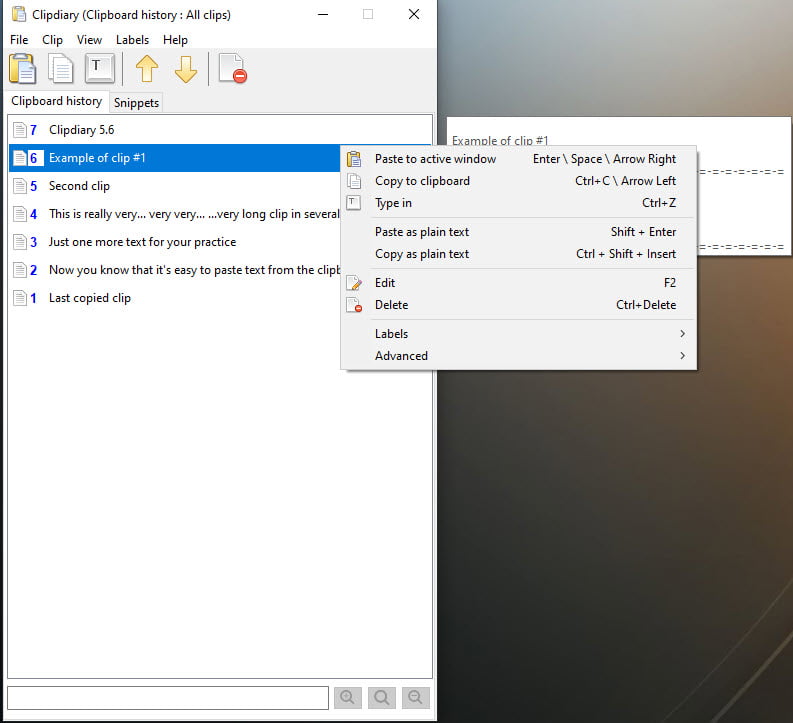The width and height of the screenshot is (793, 723).
Task: Click document icon of clip 4
Action: [20, 214]
